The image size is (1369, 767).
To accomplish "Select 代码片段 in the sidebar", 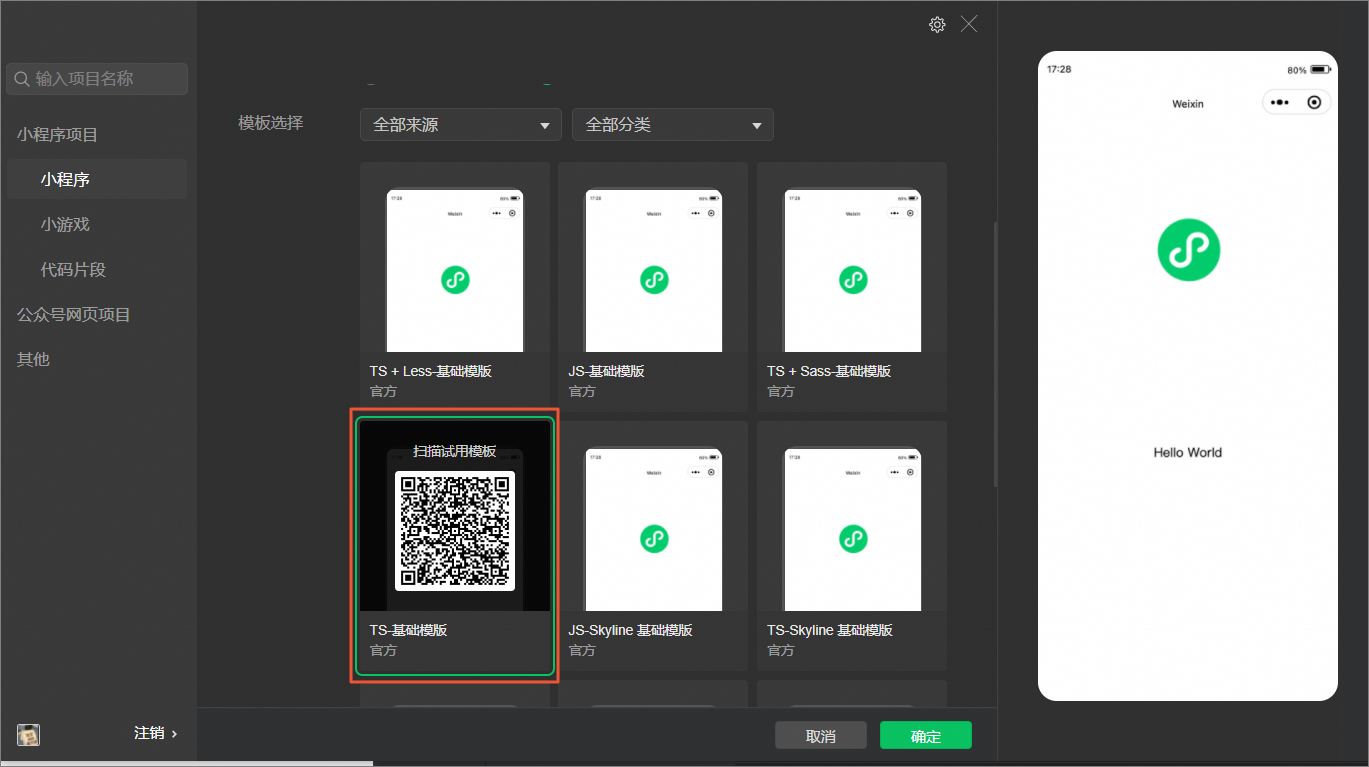I will 73,270.
